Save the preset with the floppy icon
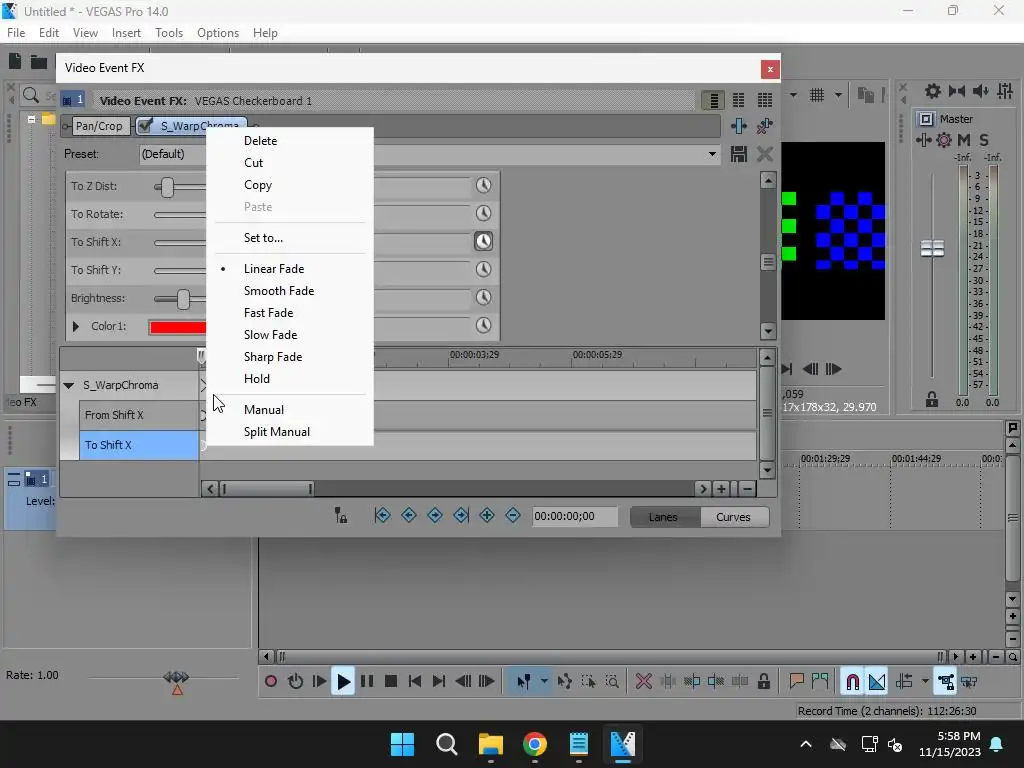The image size is (1024, 768). click(739, 154)
